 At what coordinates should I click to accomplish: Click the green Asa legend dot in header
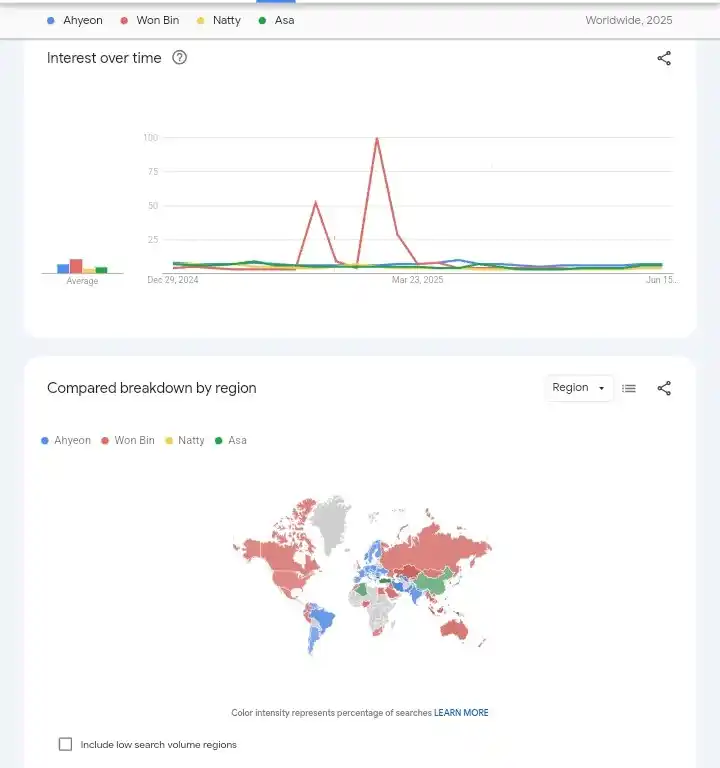(262, 20)
